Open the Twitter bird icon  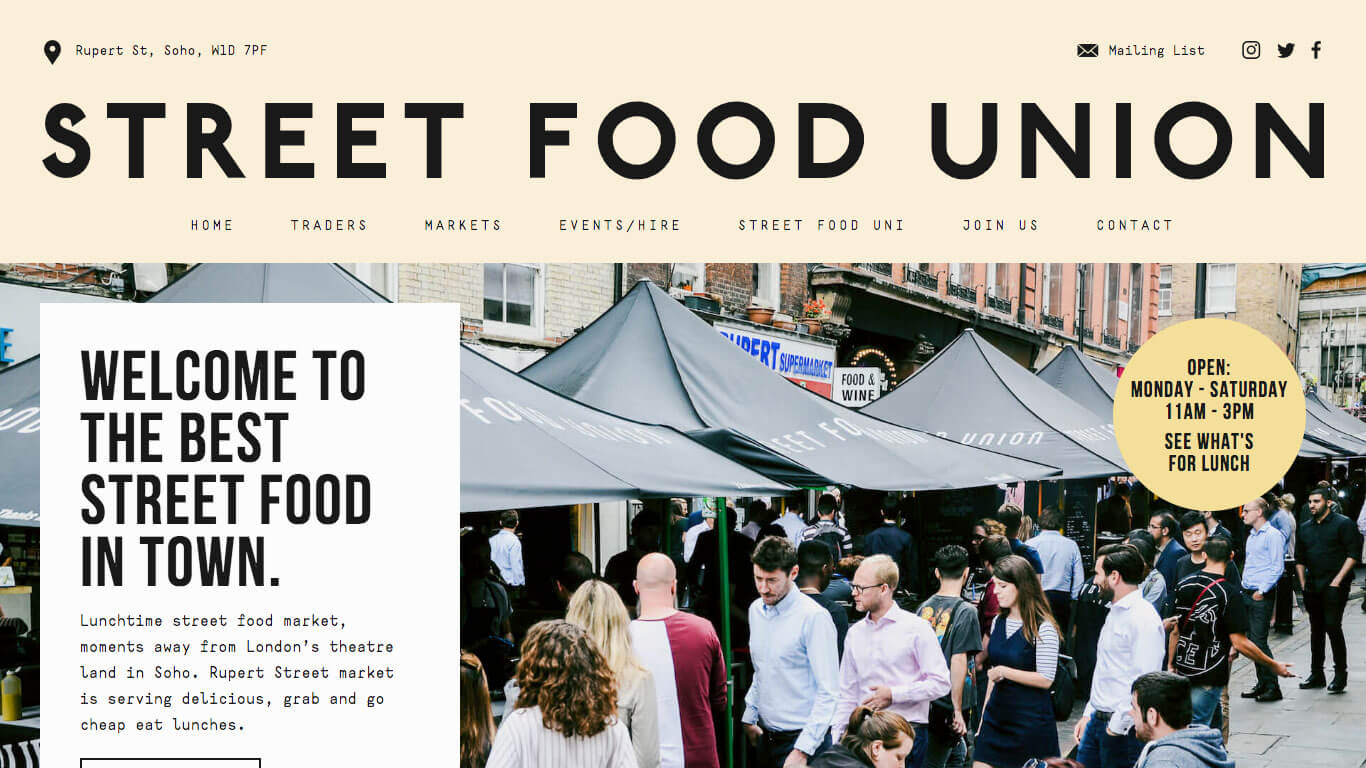[1286, 50]
